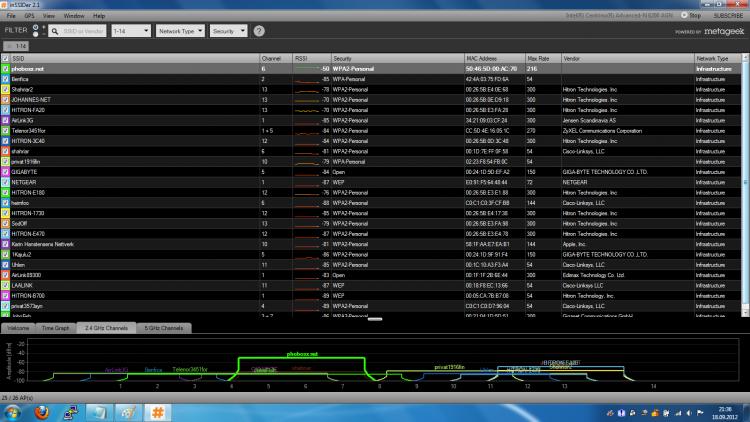The image size is (750, 422).
Task: Open the volume icon in system tray
Action: pos(689,413)
